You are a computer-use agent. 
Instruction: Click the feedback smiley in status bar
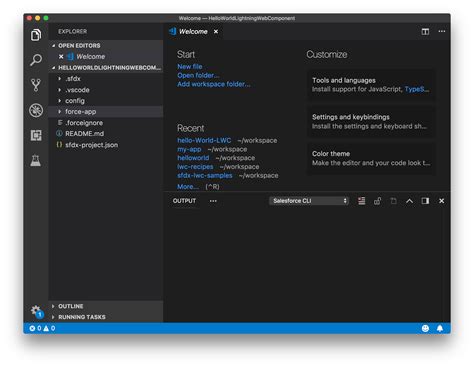pyautogui.click(x=425, y=328)
